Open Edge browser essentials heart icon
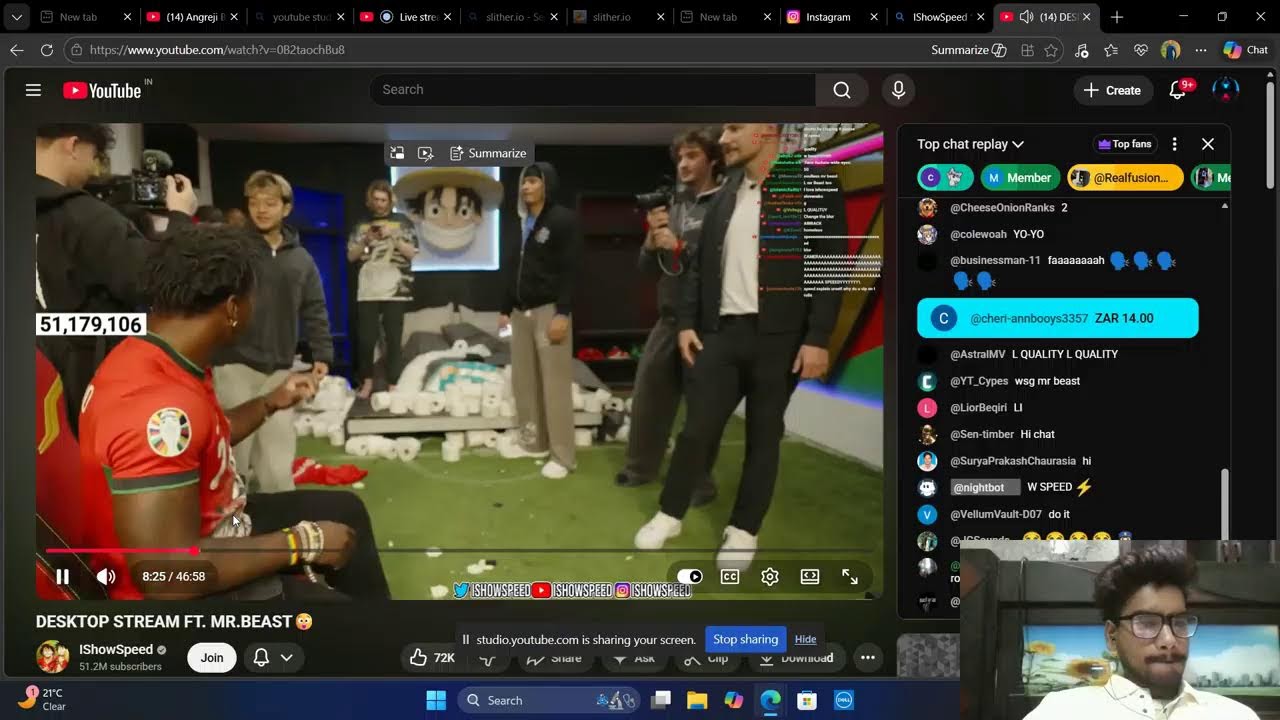1280x720 pixels. coord(1141,50)
